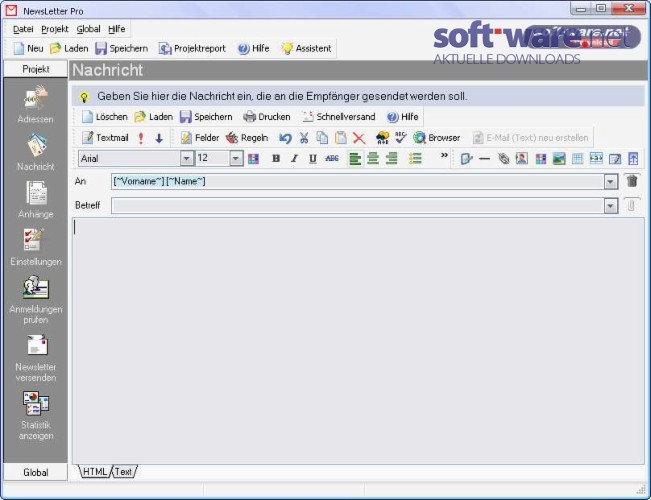Copy selection with copy icon
Screen dimensions: 651x500
pyautogui.click(x=322, y=138)
